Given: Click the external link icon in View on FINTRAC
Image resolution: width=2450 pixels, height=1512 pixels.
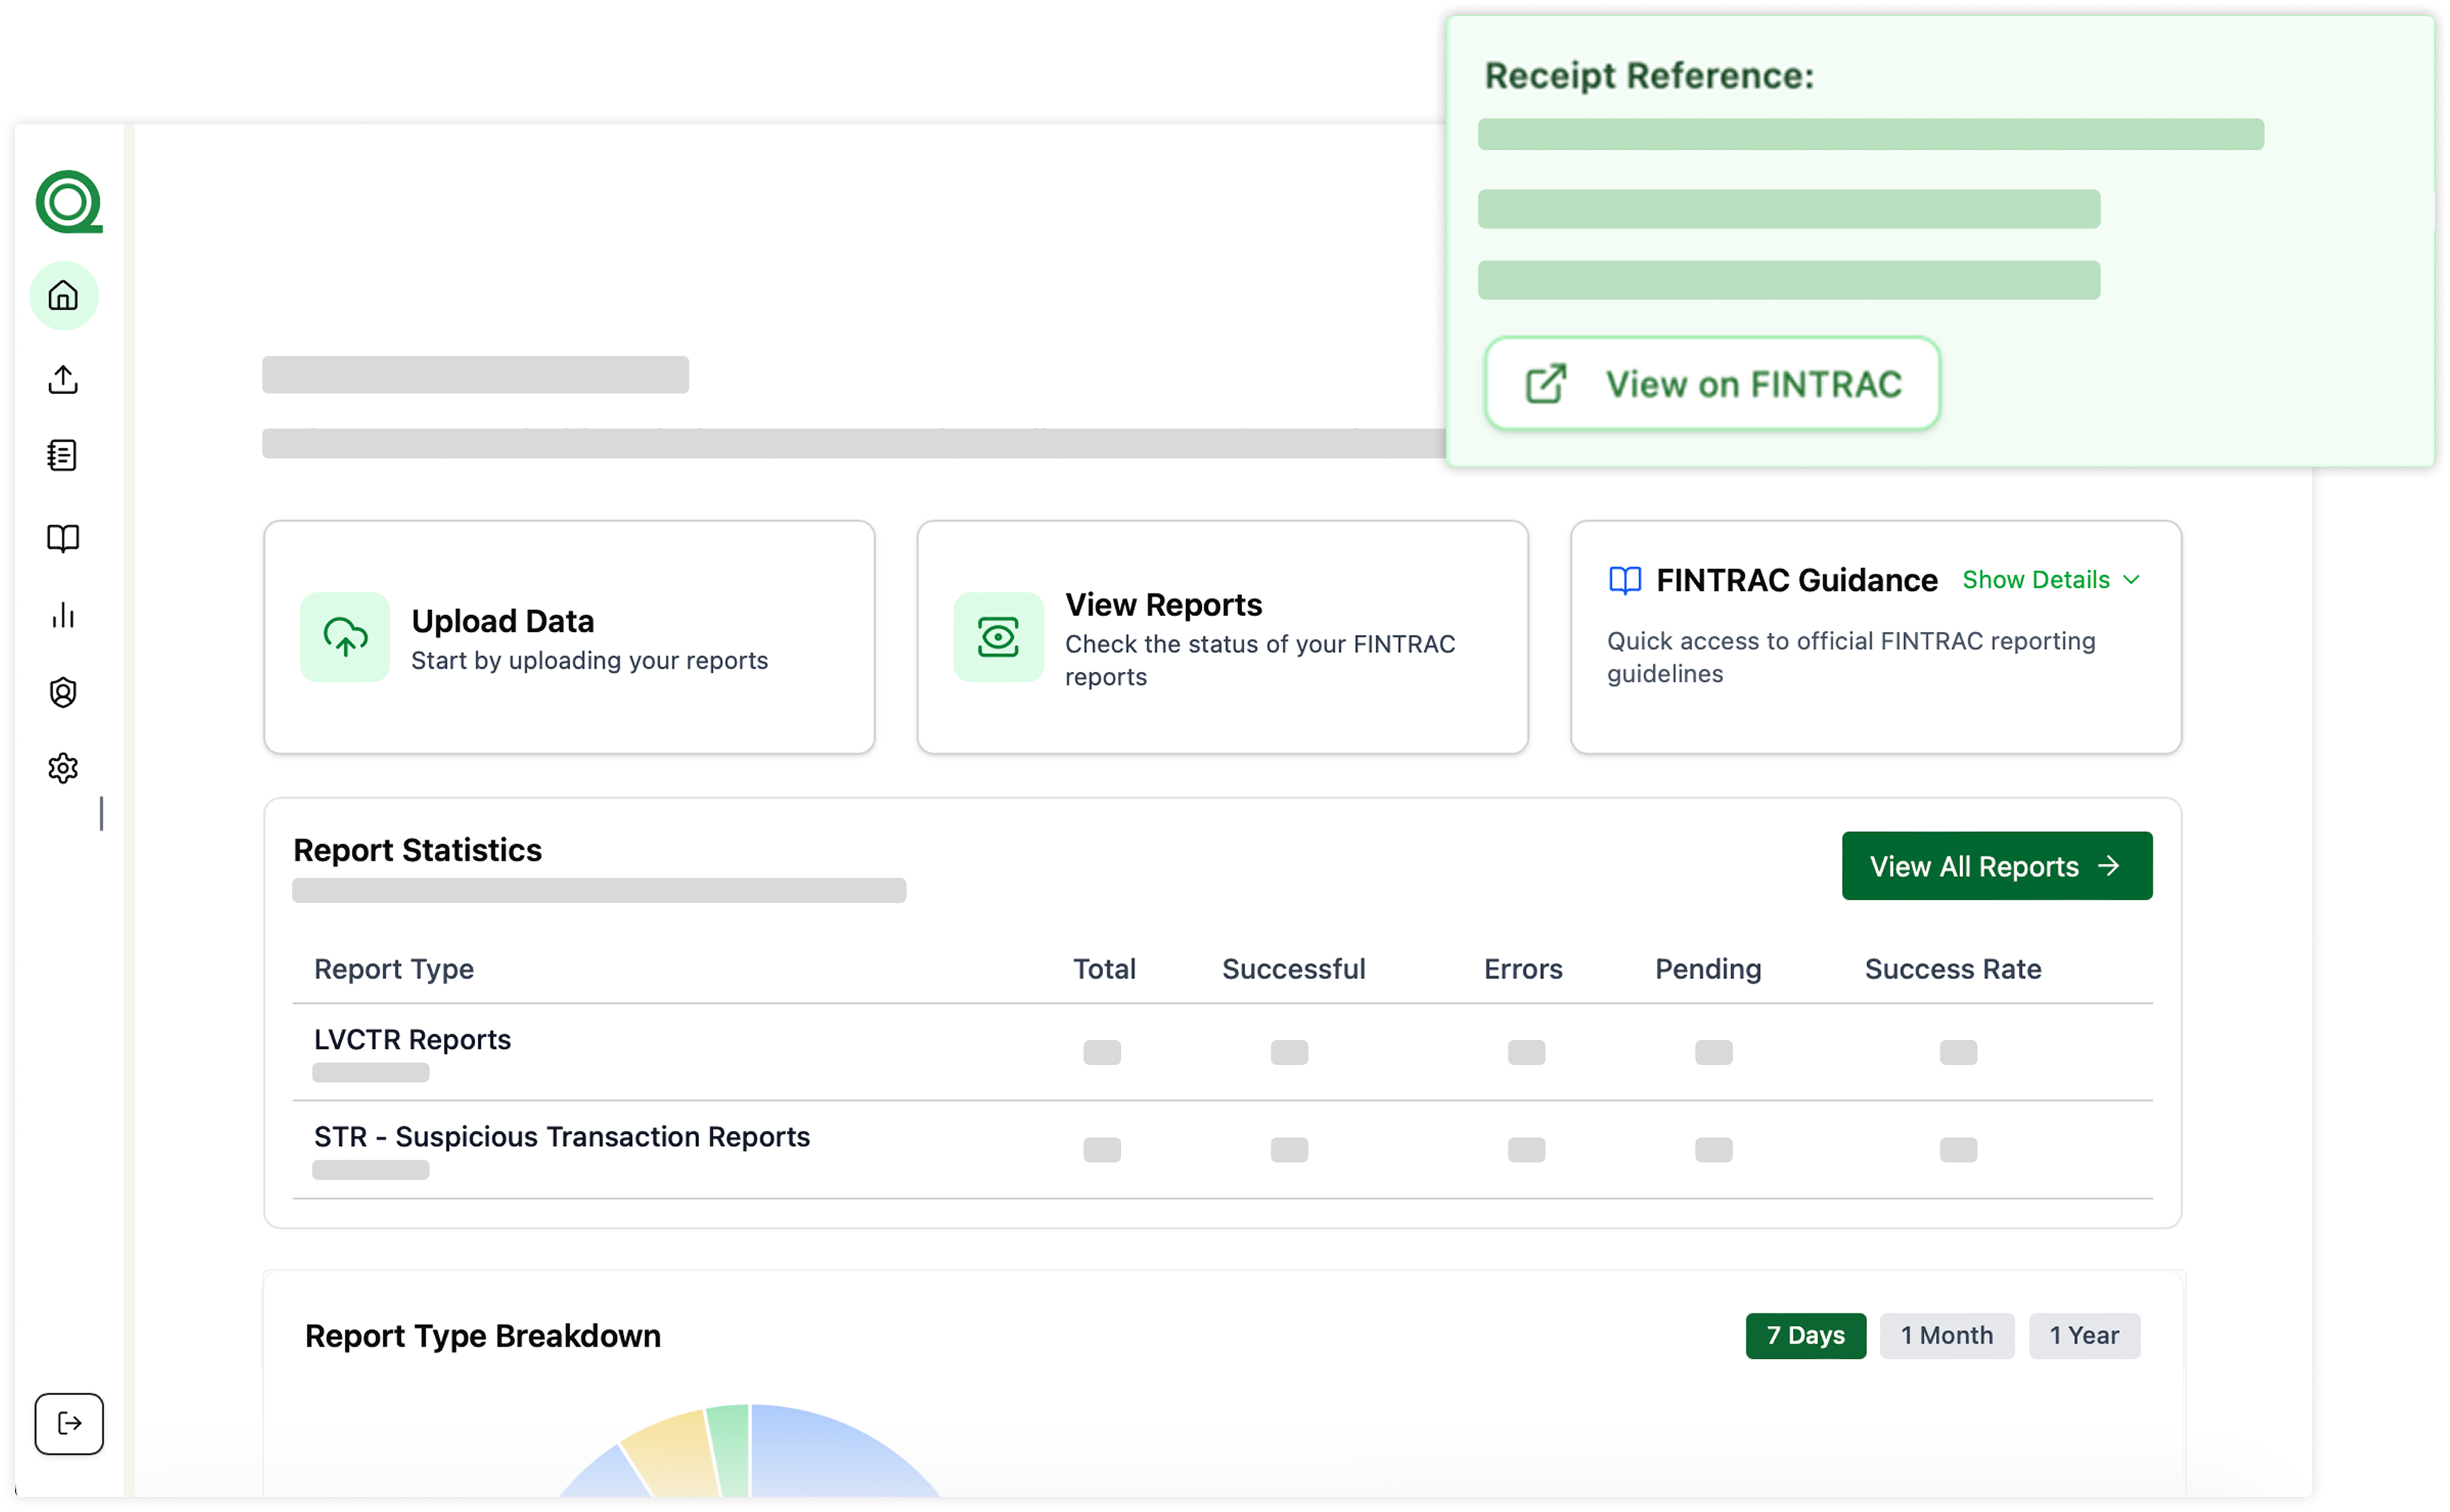Looking at the screenshot, I should point(1545,384).
